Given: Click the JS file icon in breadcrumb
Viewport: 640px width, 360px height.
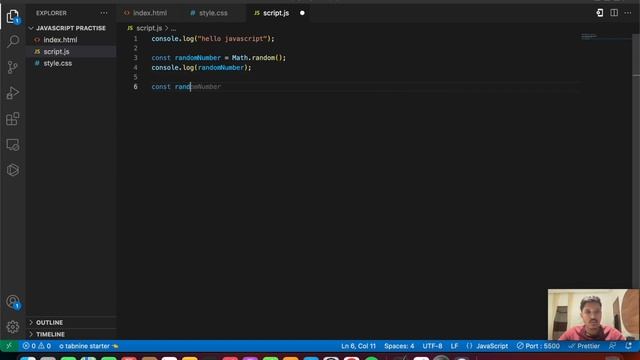Looking at the screenshot, I should [x=130, y=28].
